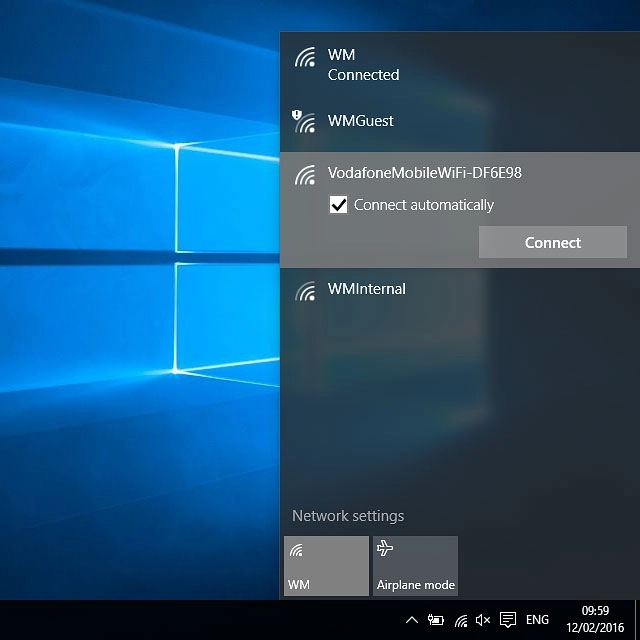The height and width of the screenshot is (640, 640).
Task: Toggle the WM Wi-Fi quick action tile
Action: tap(326, 566)
